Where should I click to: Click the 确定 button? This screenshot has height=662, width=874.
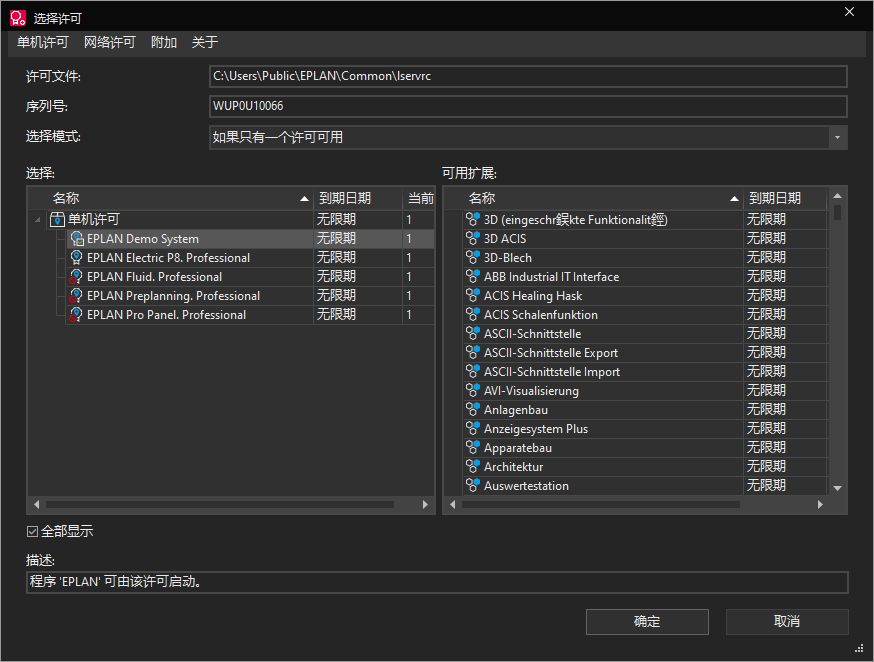click(x=647, y=622)
